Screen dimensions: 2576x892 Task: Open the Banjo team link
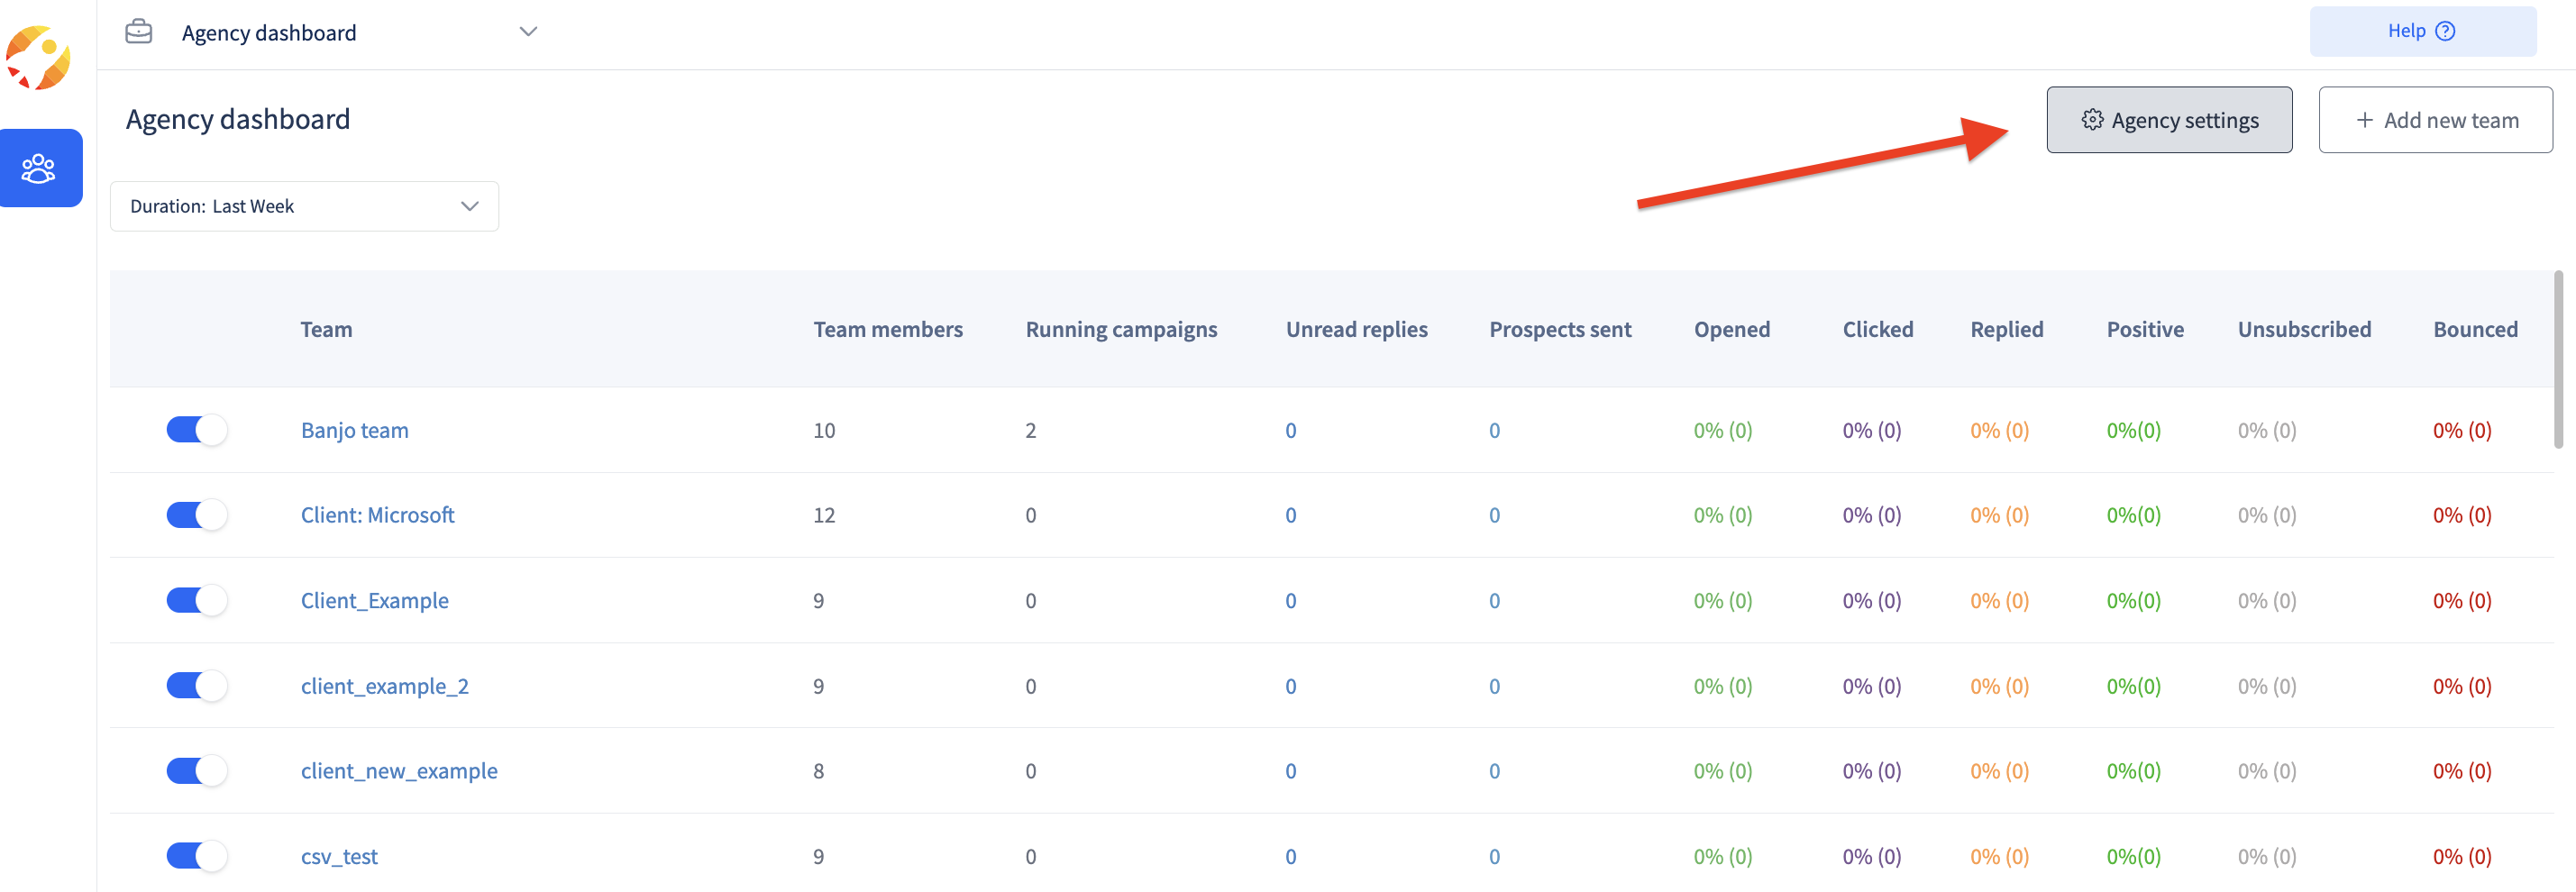[355, 430]
